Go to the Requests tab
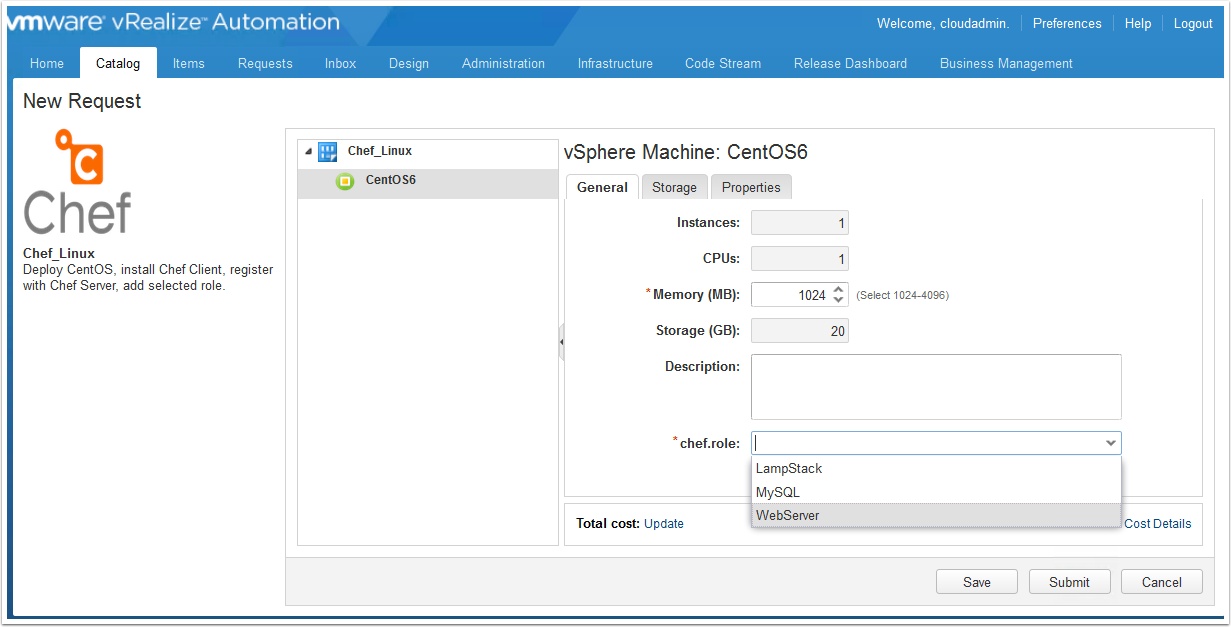 click(265, 63)
